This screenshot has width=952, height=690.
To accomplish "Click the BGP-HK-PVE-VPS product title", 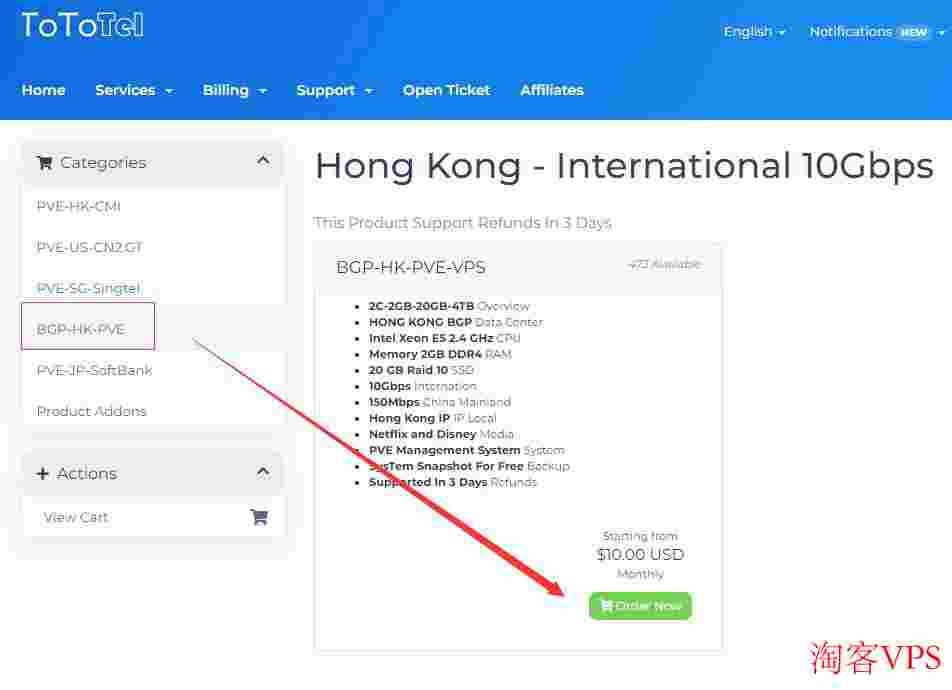I will point(410,267).
